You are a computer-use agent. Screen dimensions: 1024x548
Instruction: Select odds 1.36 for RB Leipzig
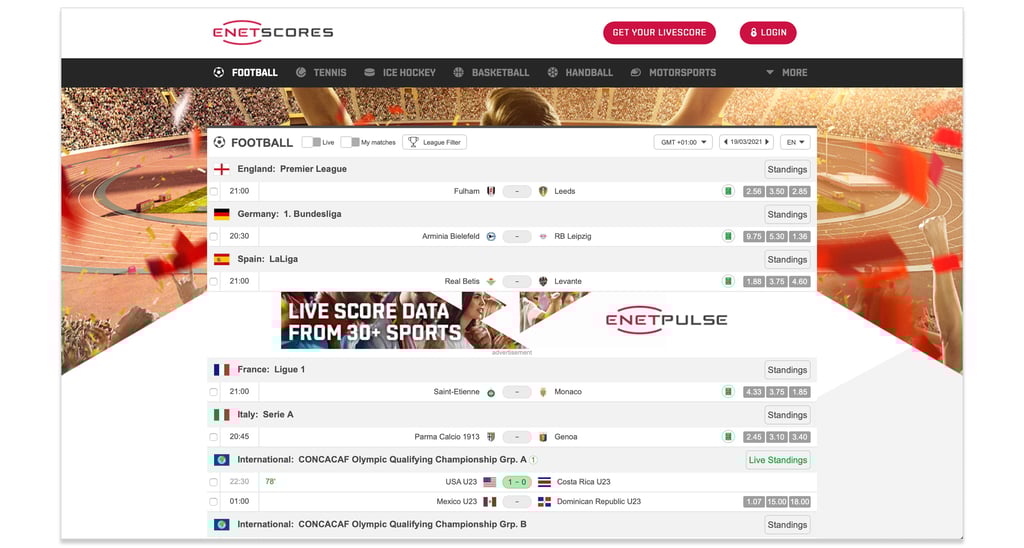point(799,236)
